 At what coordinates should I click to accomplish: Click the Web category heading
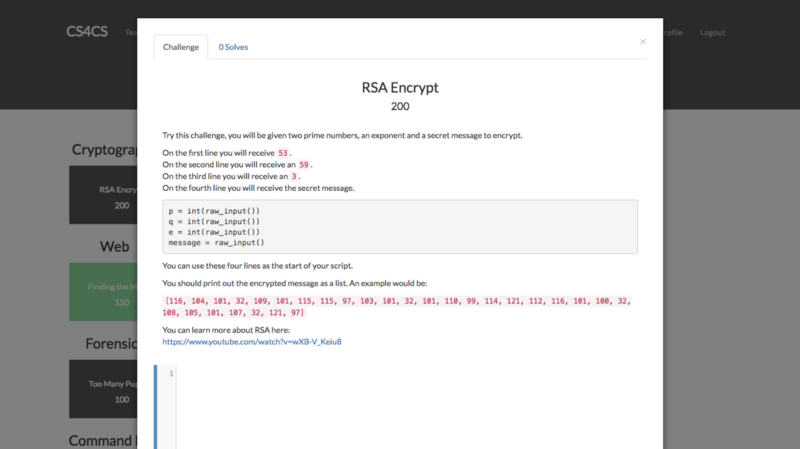[x=114, y=246]
